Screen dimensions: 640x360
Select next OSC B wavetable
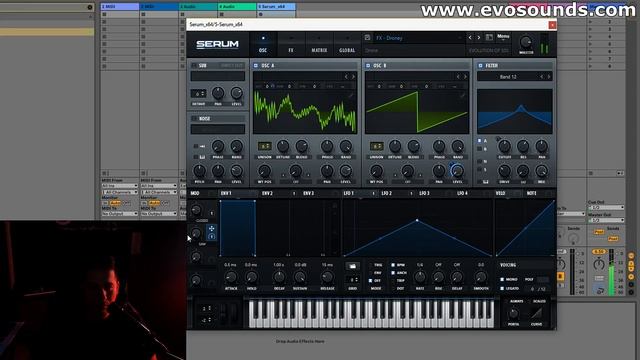[x=465, y=76]
